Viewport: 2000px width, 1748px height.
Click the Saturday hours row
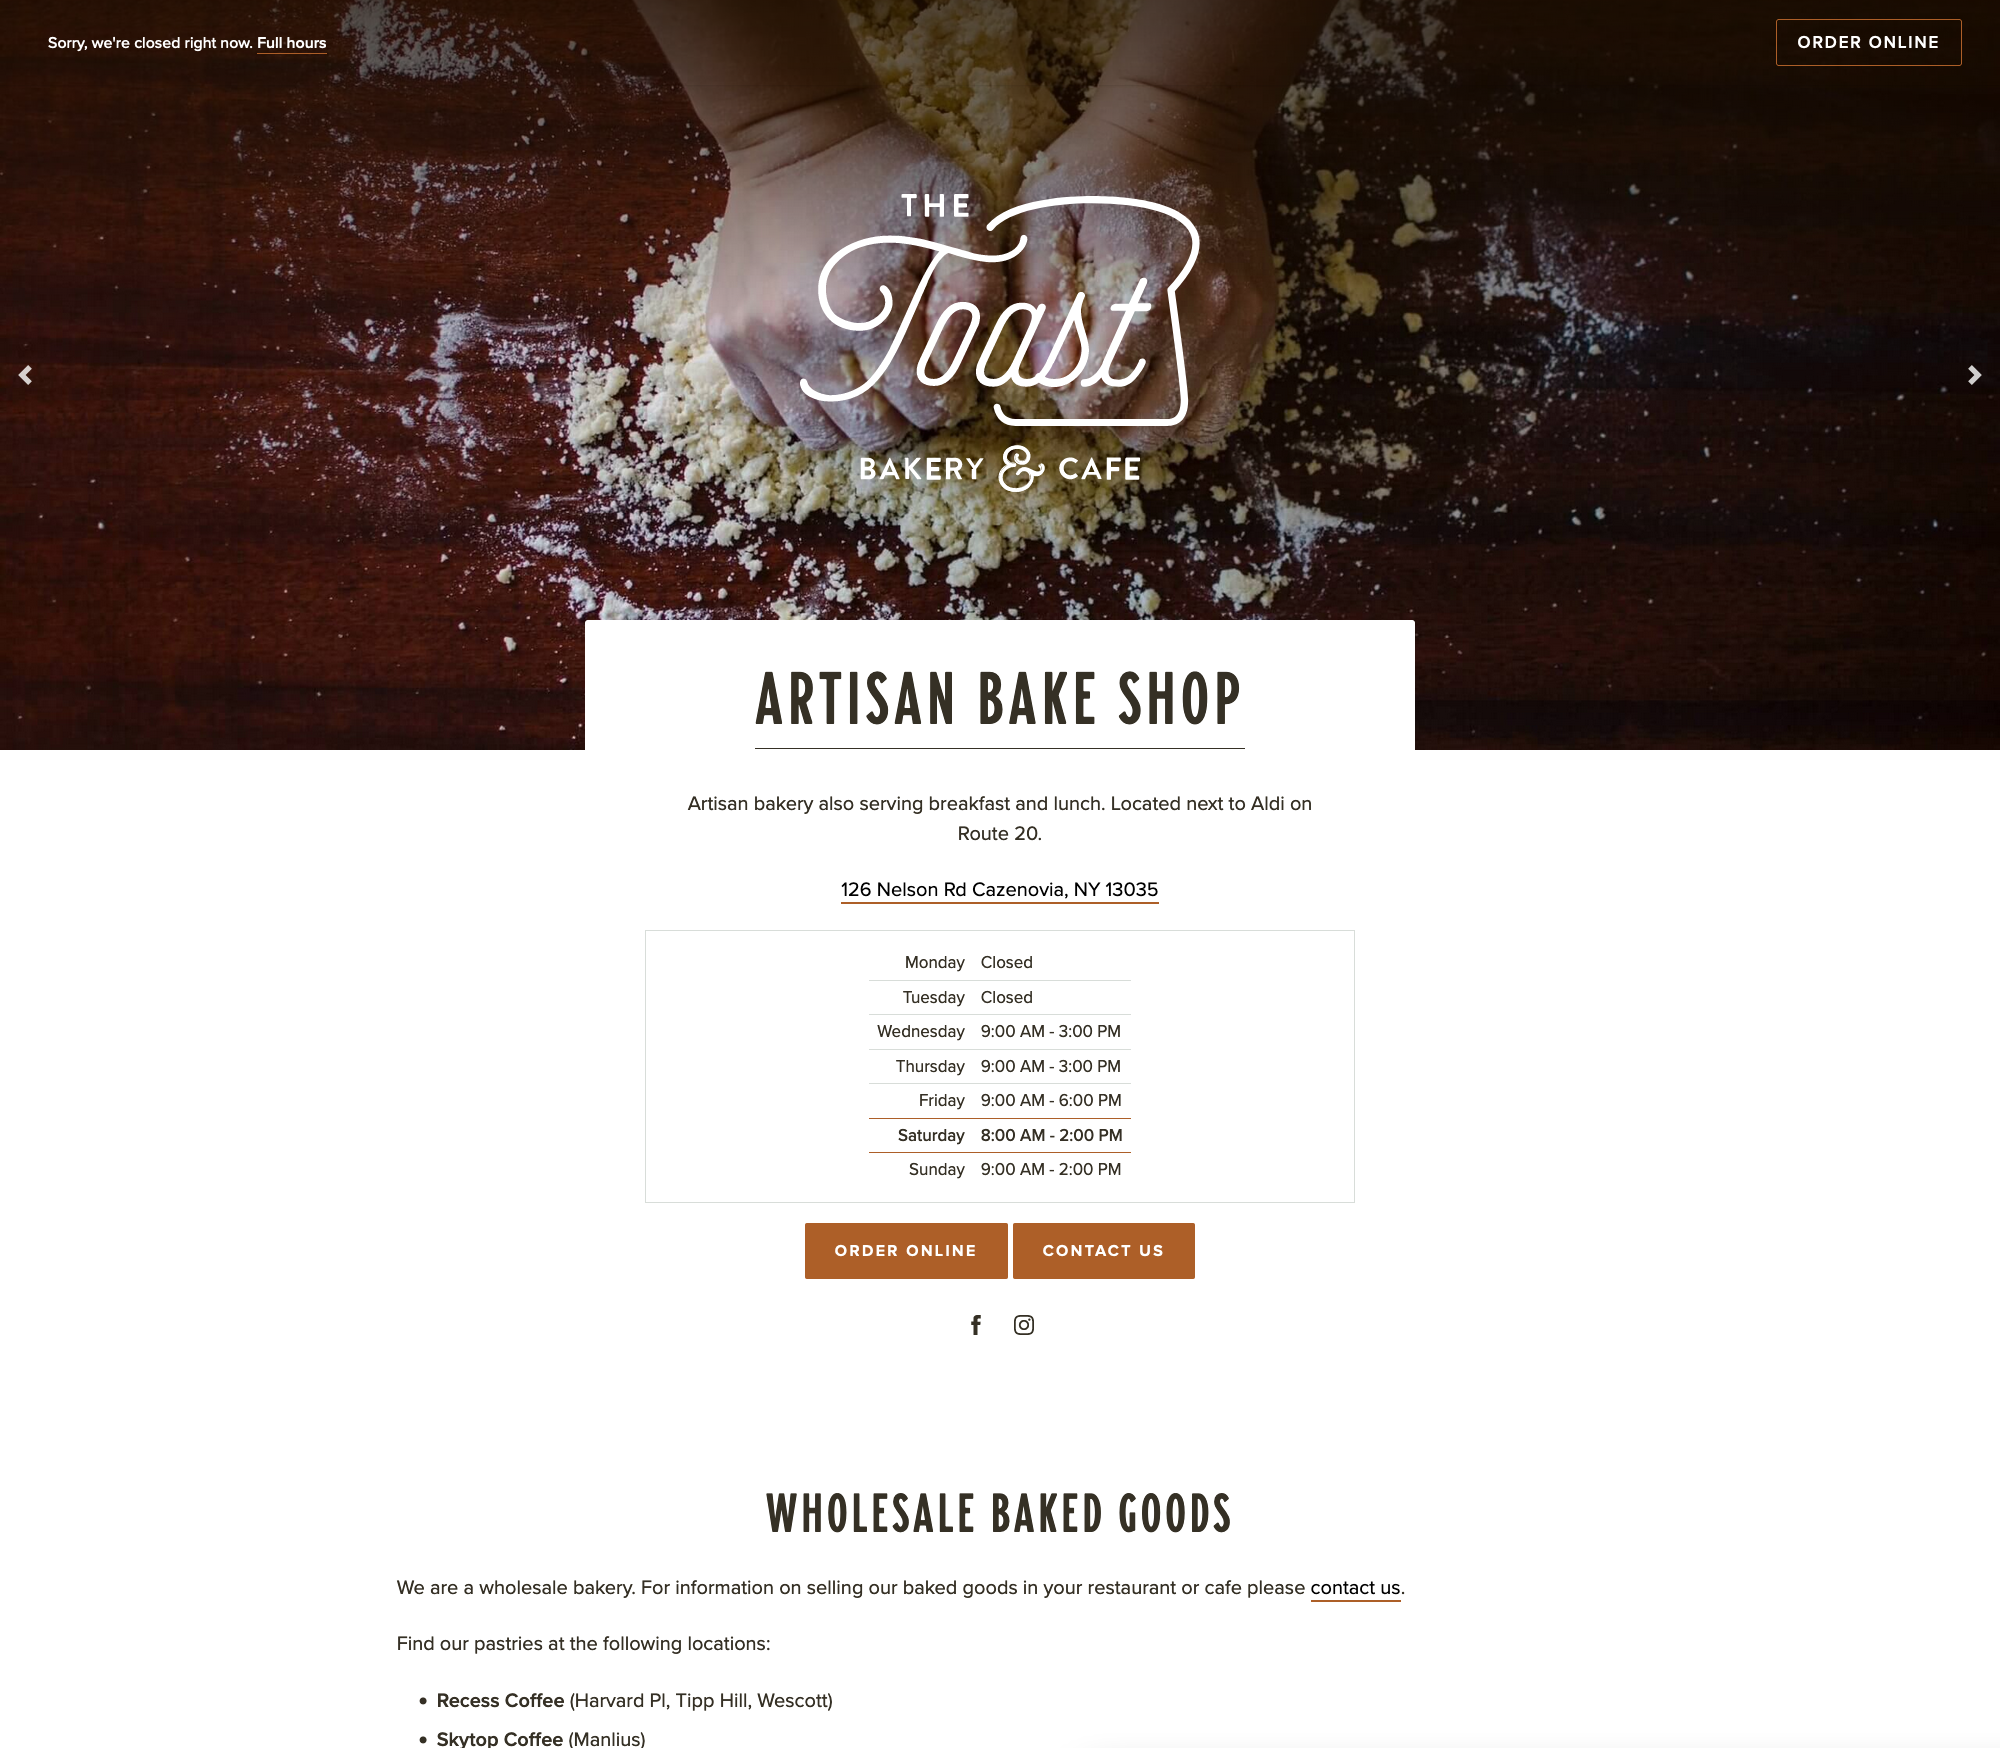pos(1000,1132)
